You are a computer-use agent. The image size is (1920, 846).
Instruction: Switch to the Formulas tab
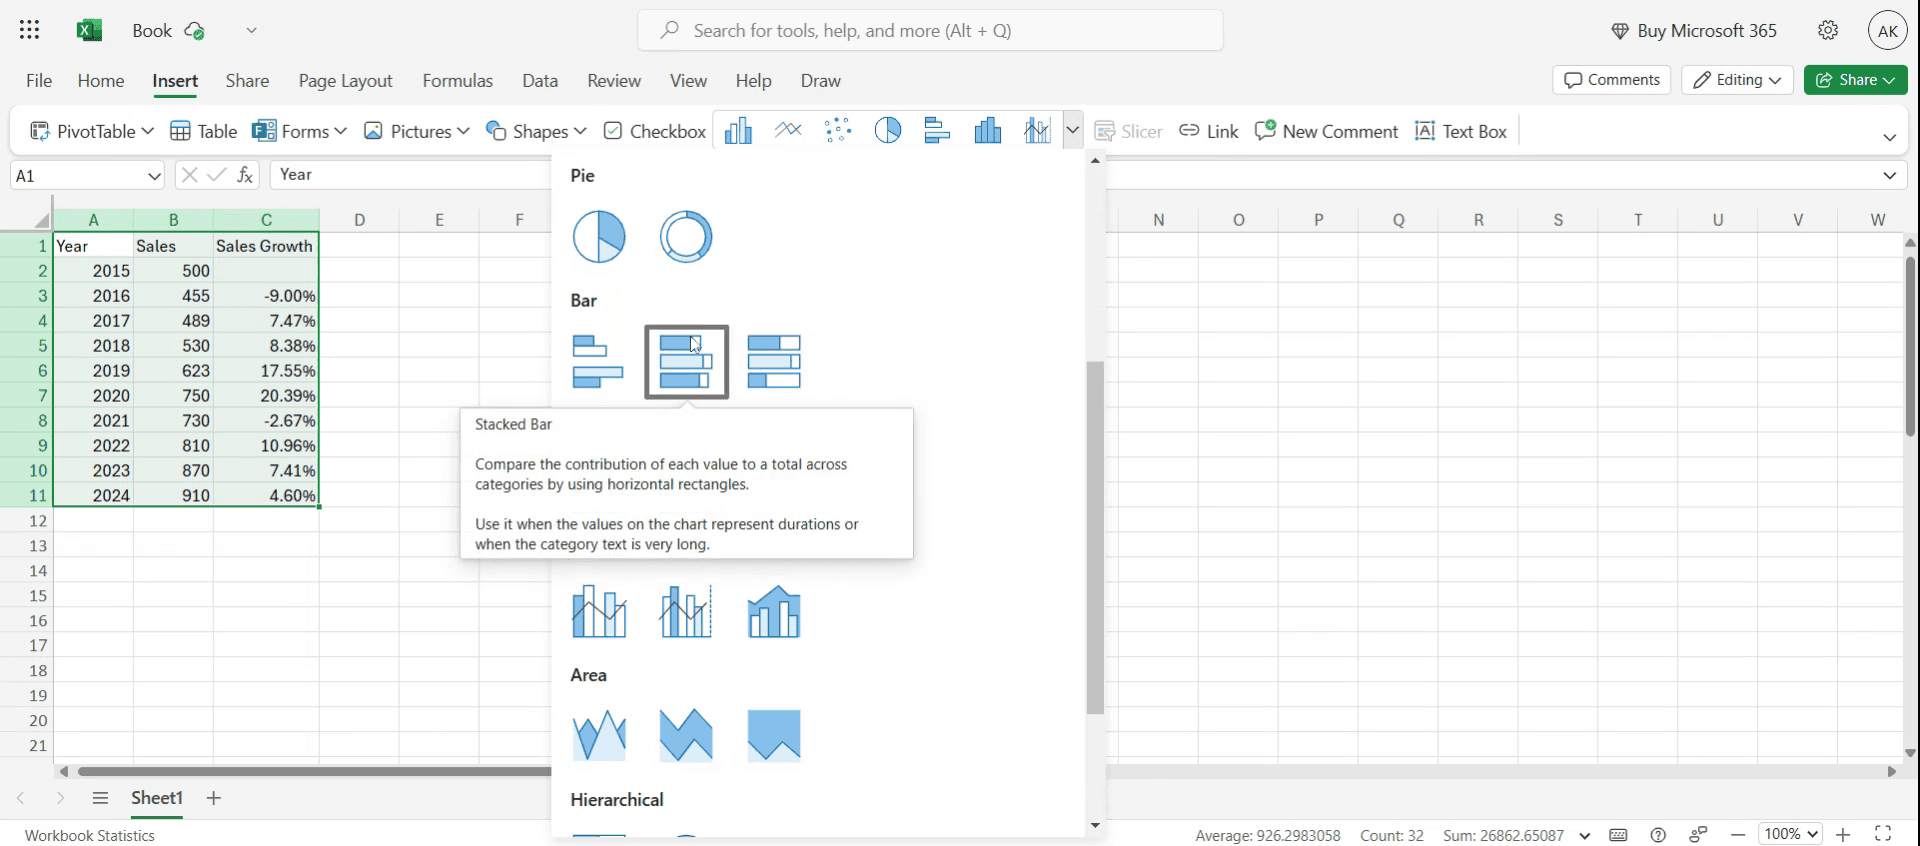coord(458,80)
